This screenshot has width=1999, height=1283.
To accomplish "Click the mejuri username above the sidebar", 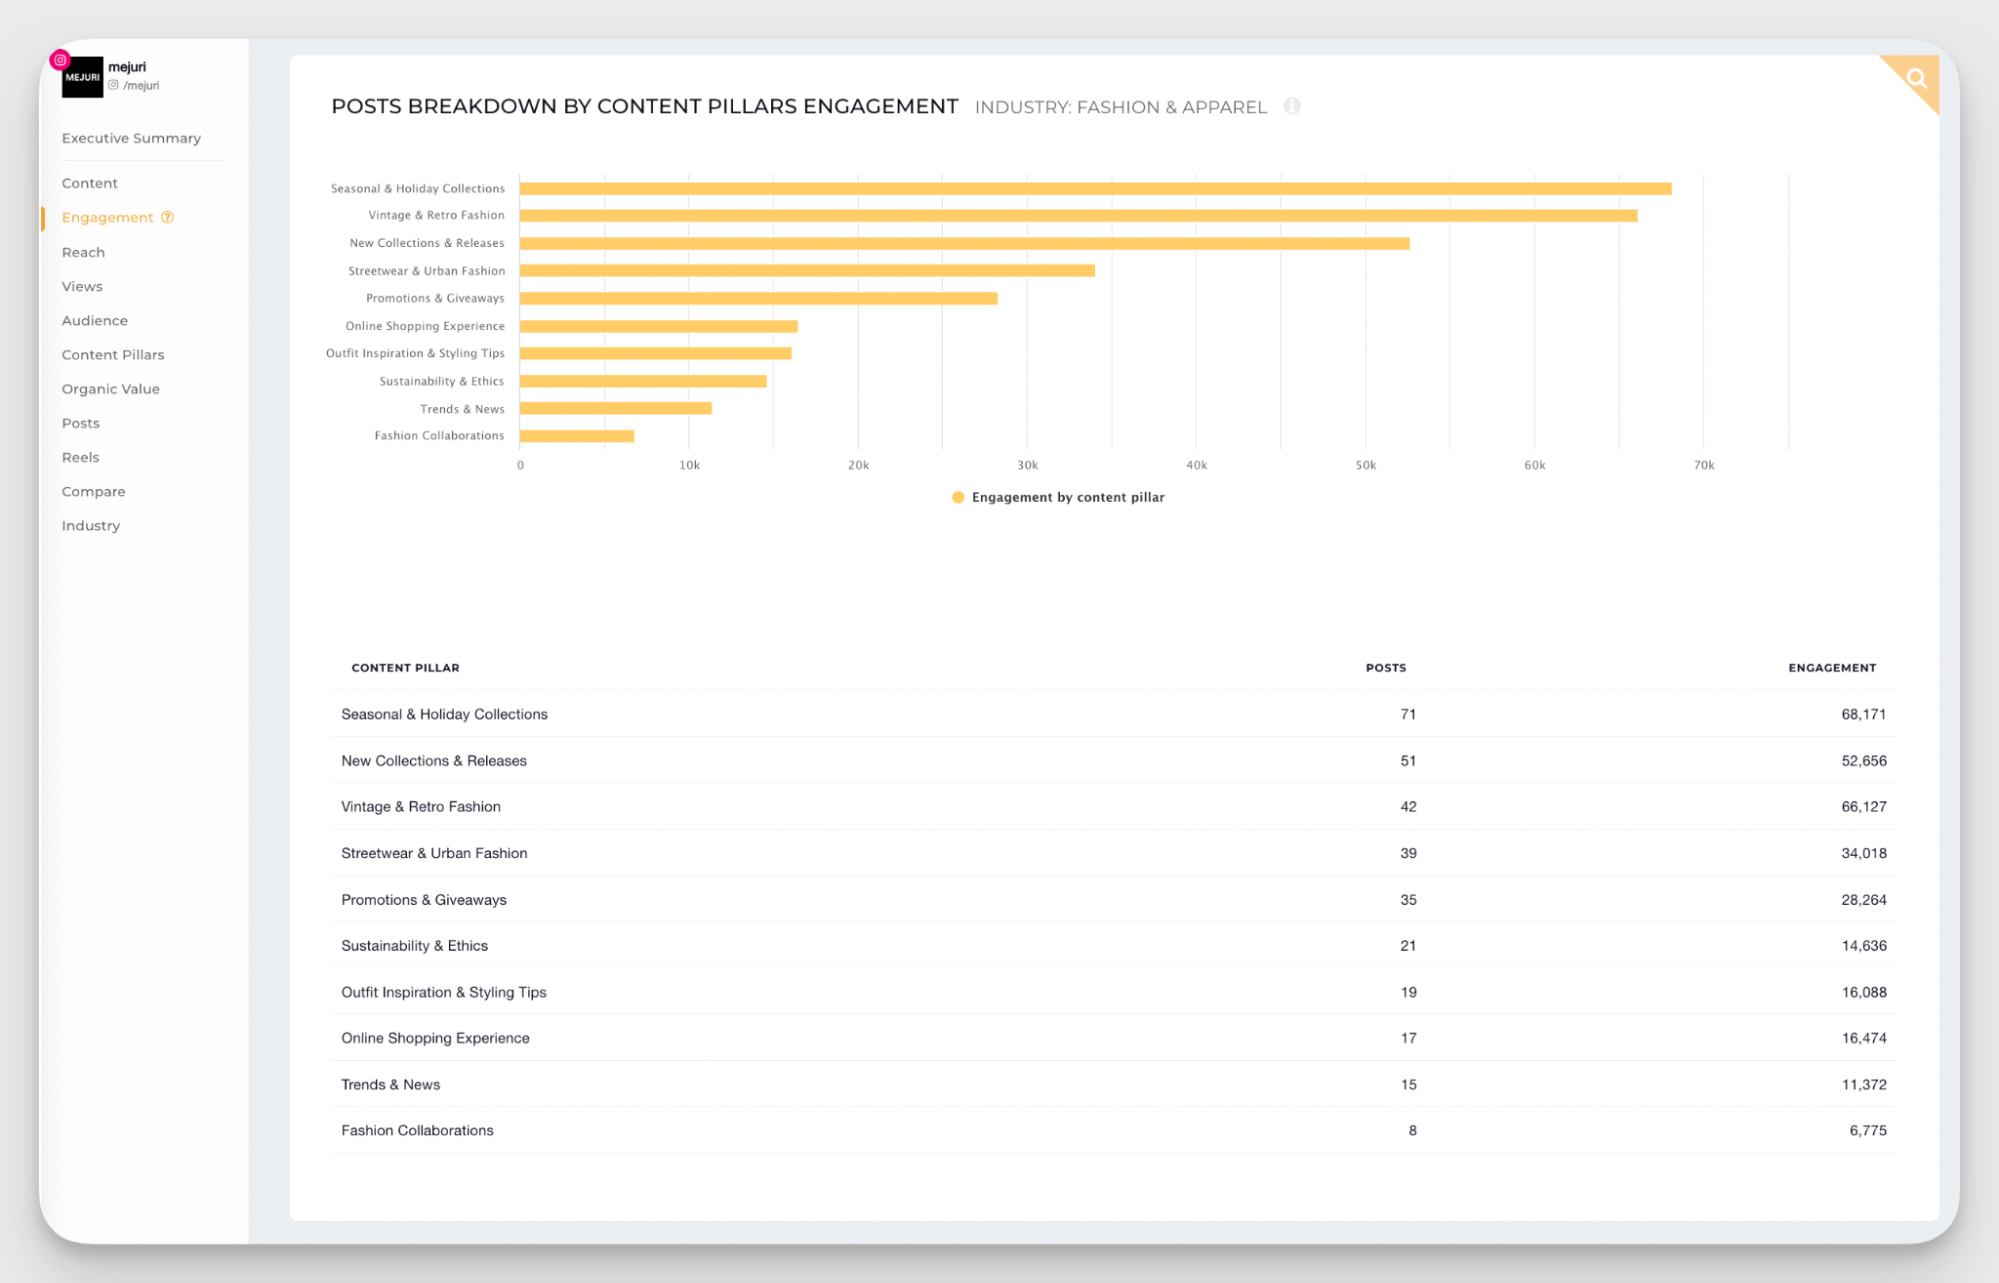I will pos(128,67).
